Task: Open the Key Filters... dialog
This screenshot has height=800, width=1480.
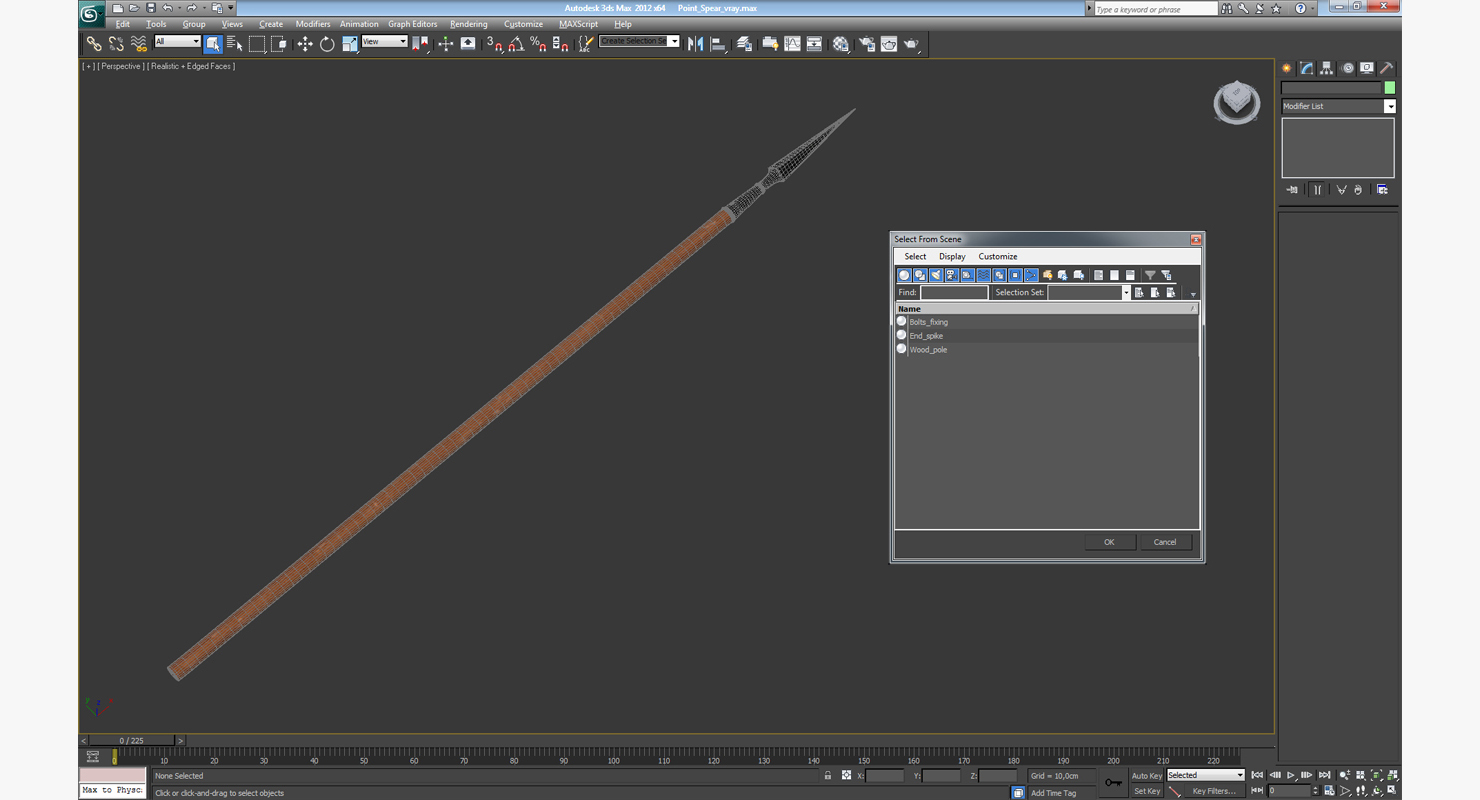Action: [1214, 791]
